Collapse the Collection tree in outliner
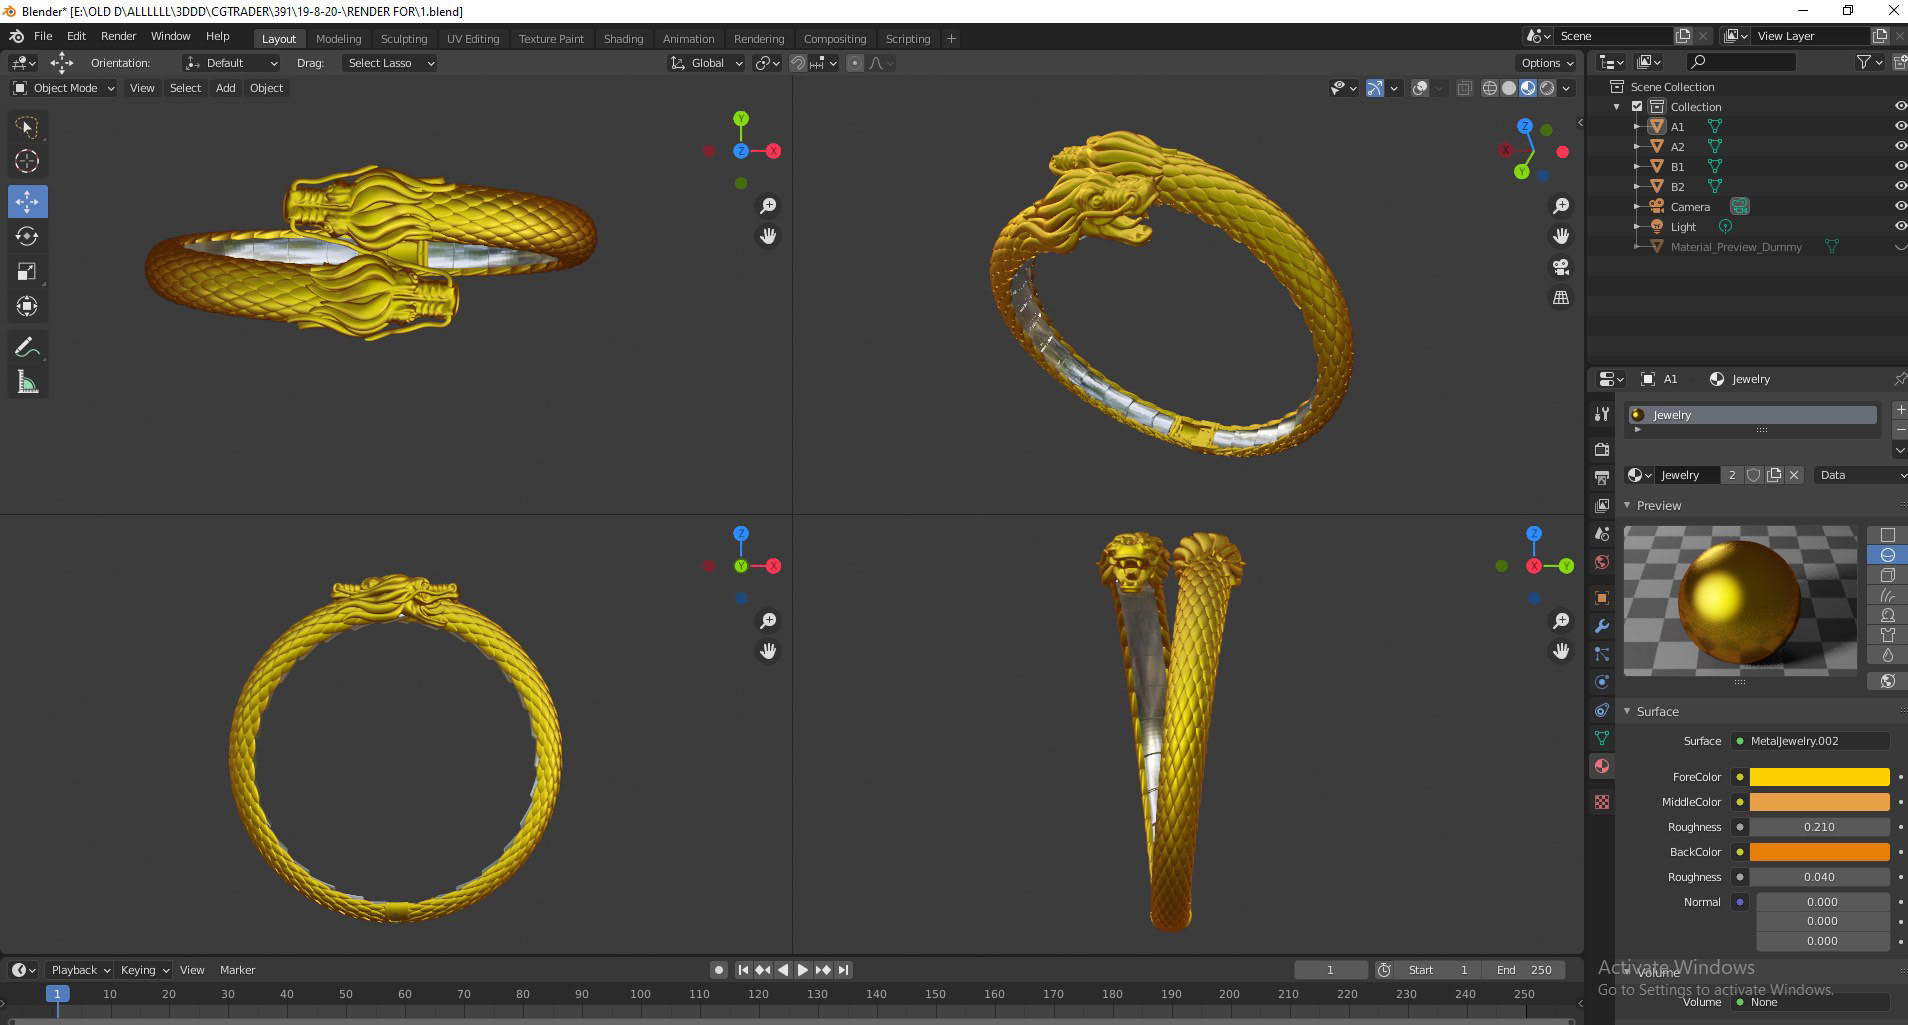1908x1025 pixels. (1617, 107)
